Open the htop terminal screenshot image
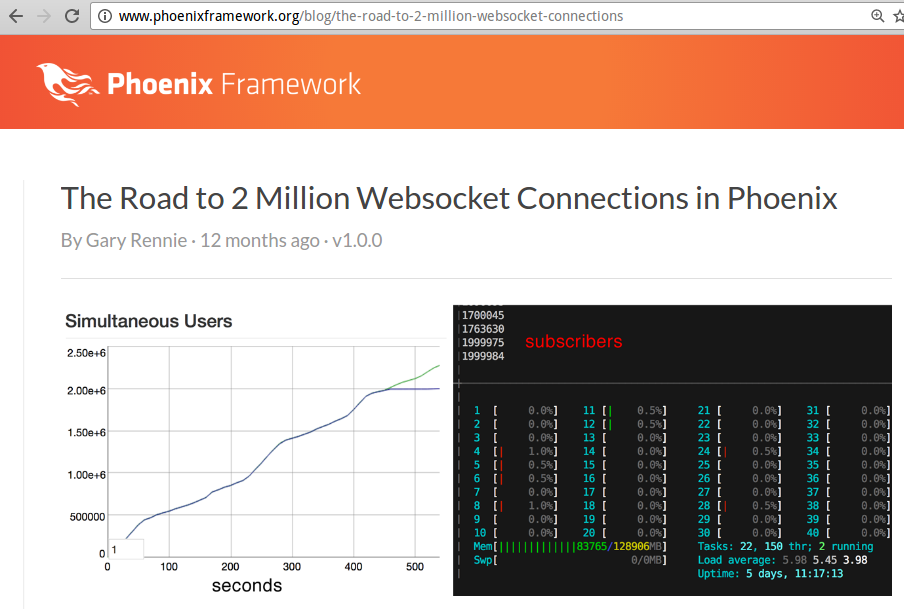Image resolution: width=904 pixels, height=609 pixels. pyautogui.click(x=672, y=450)
